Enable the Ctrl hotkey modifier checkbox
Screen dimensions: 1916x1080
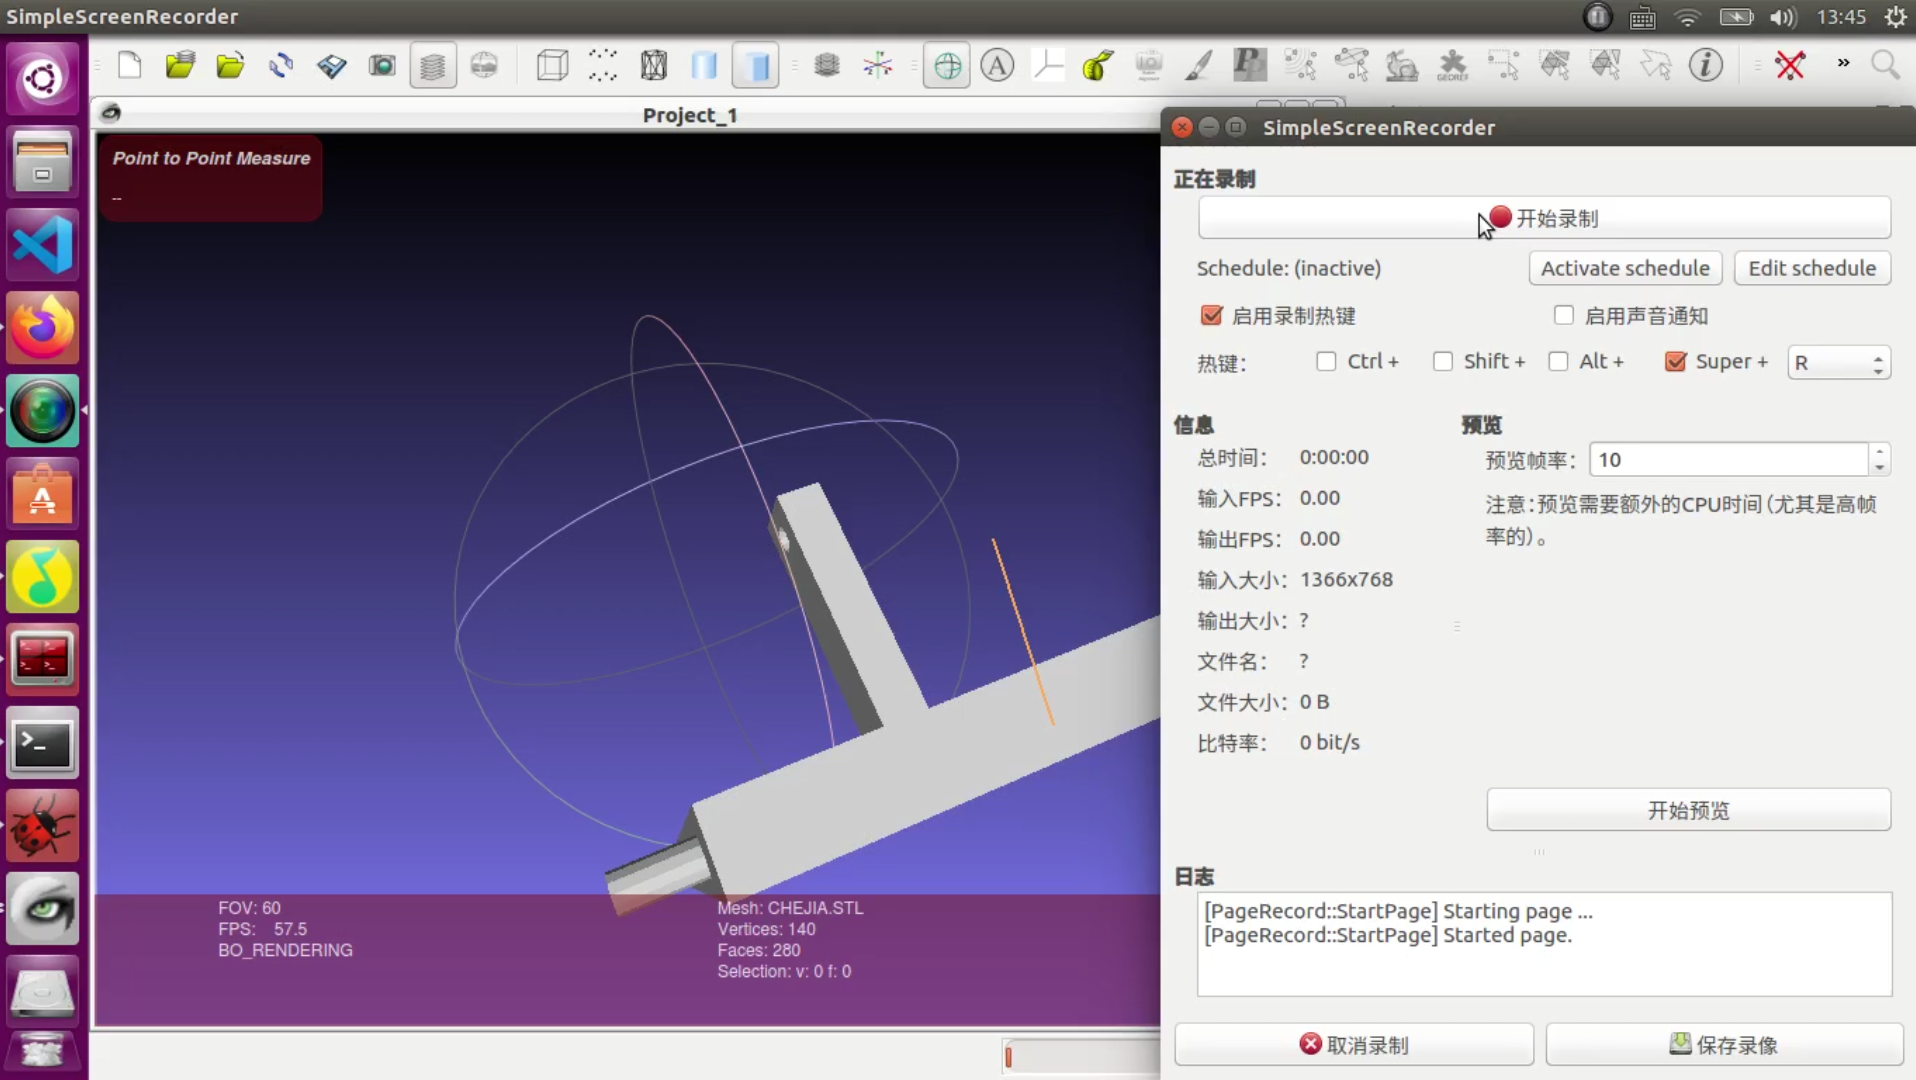coord(1327,361)
